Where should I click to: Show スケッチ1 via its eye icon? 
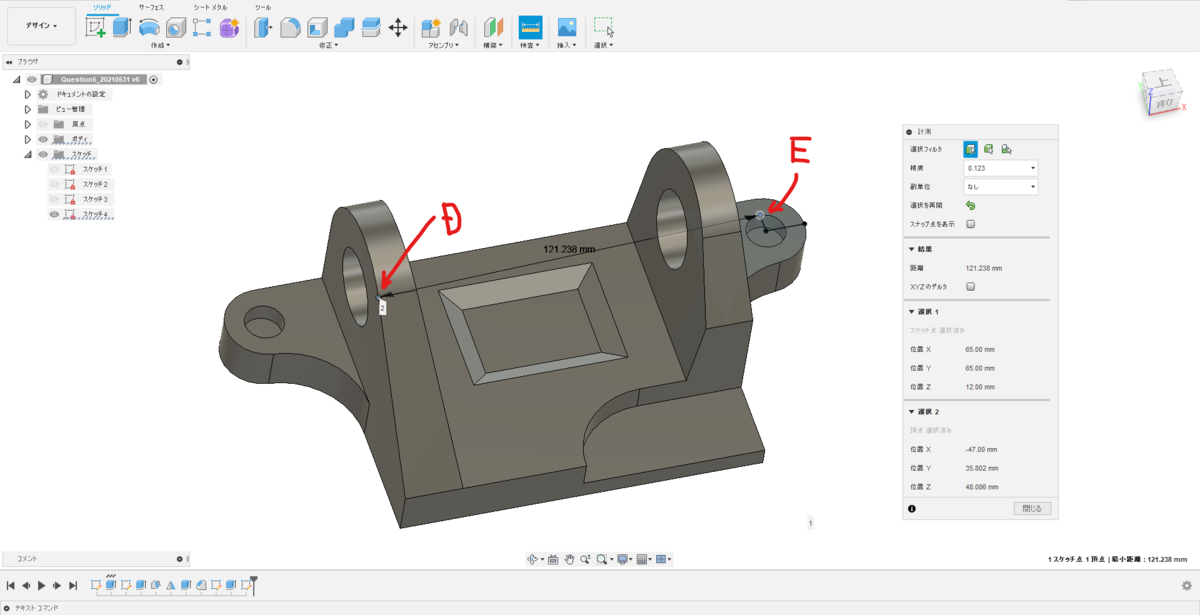pos(55,169)
